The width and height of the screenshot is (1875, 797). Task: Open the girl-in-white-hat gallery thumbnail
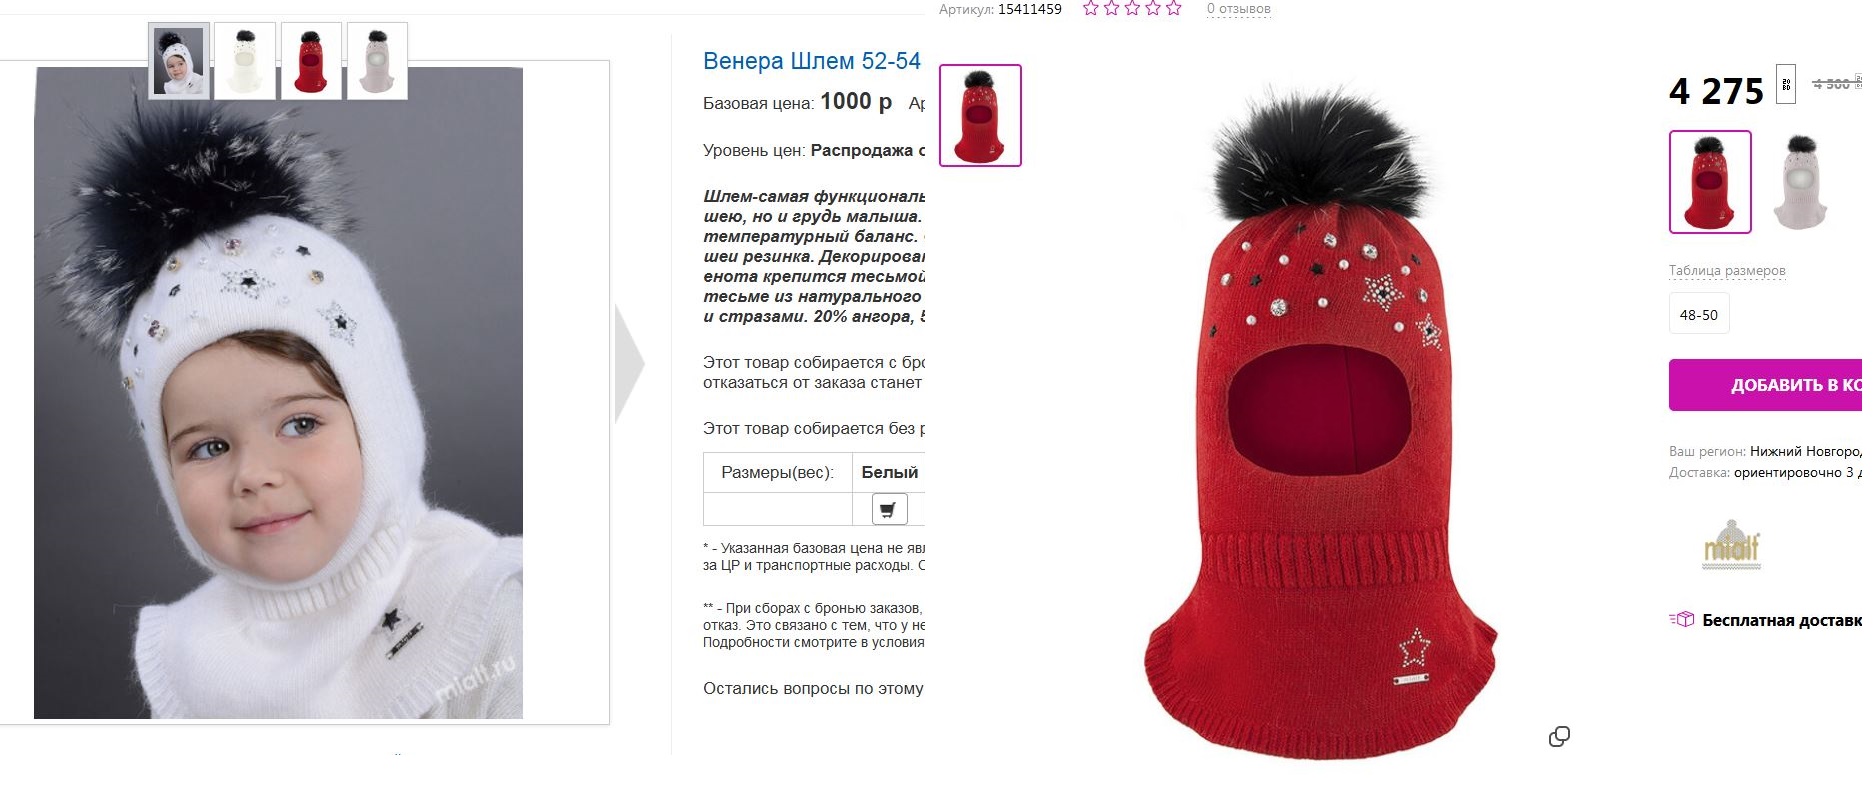tap(179, 61)
